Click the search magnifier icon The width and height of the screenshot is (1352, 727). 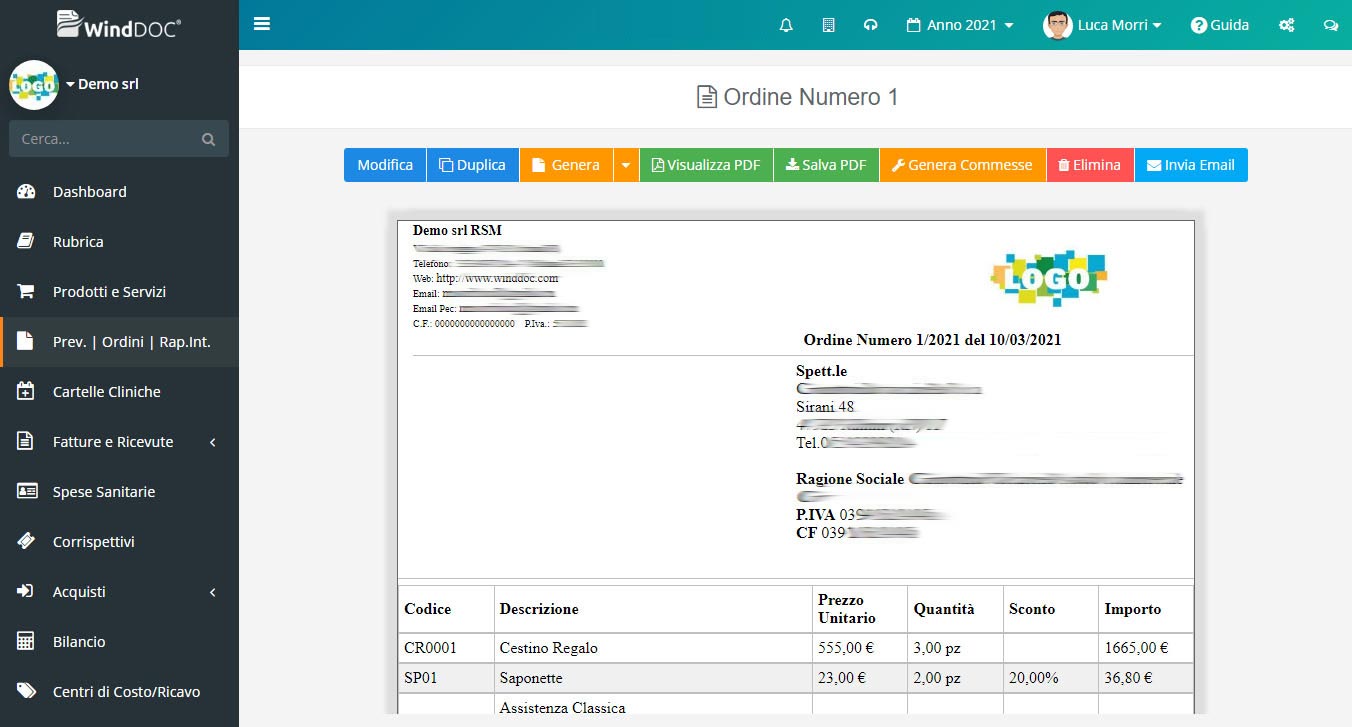(x=208, y=139)
